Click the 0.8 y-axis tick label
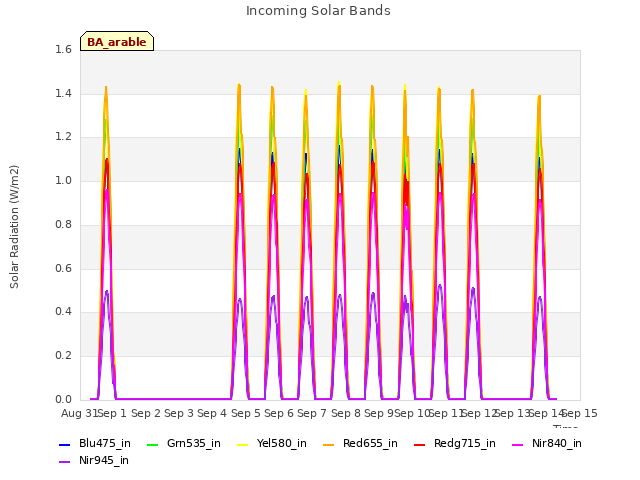The width and height of the screenshot is (640, 480). click(63, 225)
